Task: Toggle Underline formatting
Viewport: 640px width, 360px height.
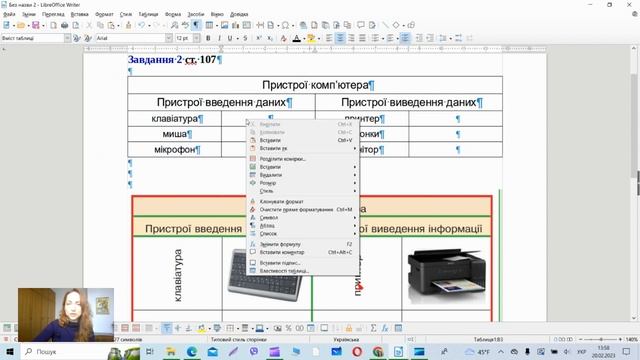Action: click(x=230, y=38)
